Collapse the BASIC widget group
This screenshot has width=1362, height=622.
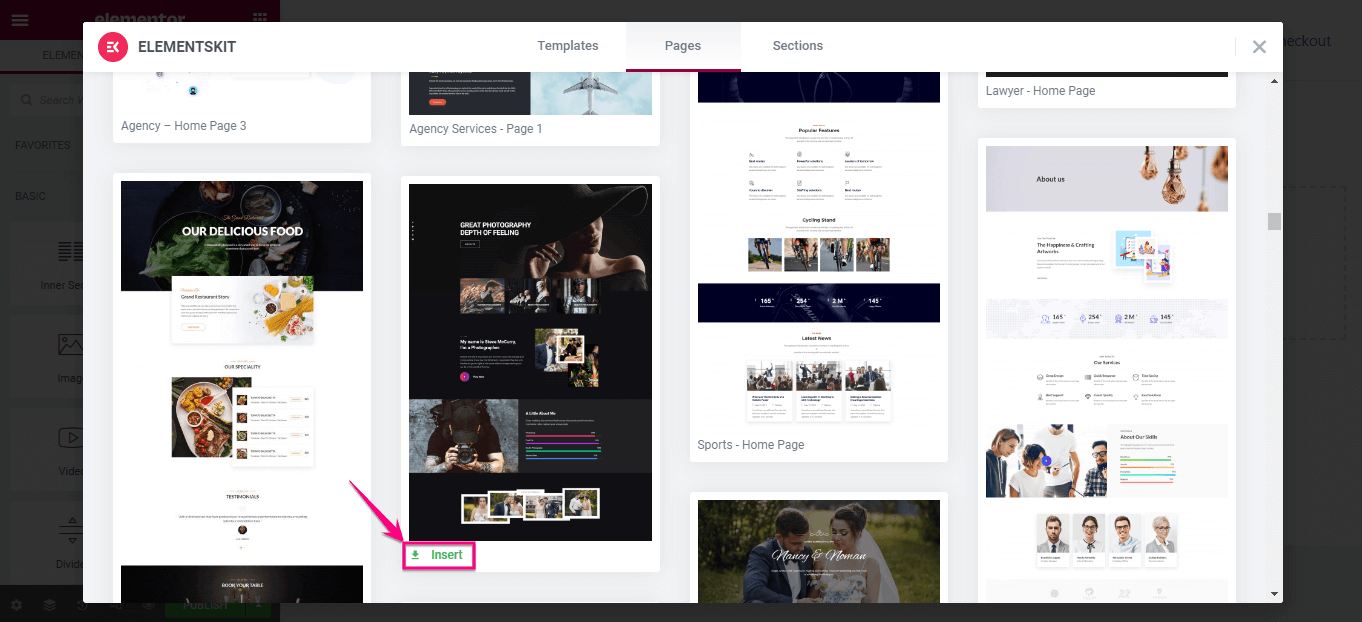(31, 196)
